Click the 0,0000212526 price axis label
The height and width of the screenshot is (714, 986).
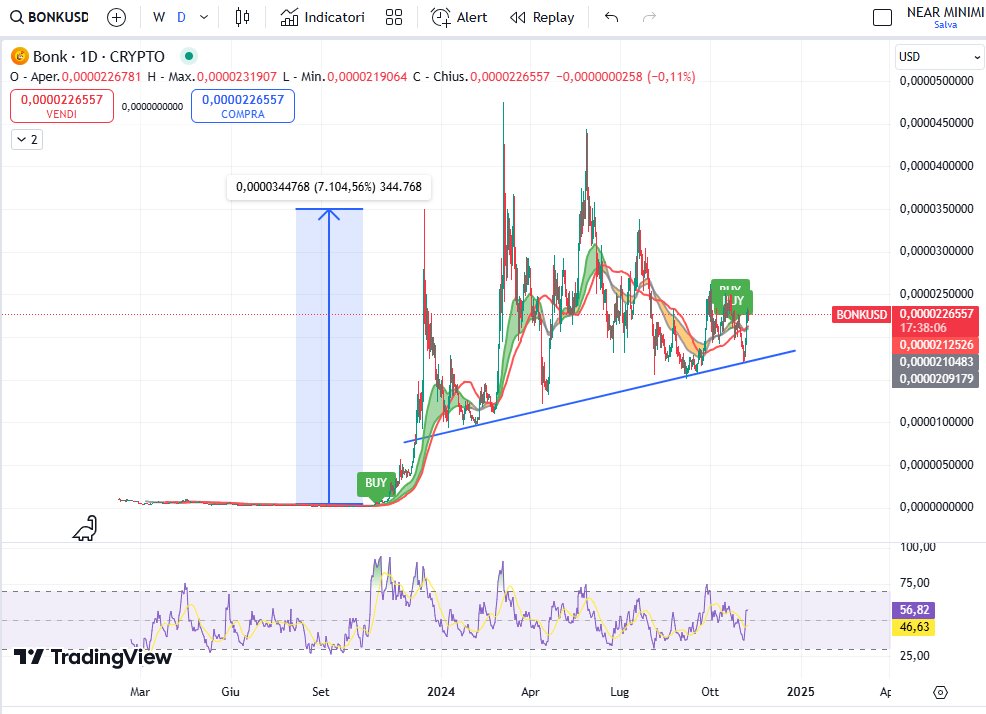coord(936,345)
